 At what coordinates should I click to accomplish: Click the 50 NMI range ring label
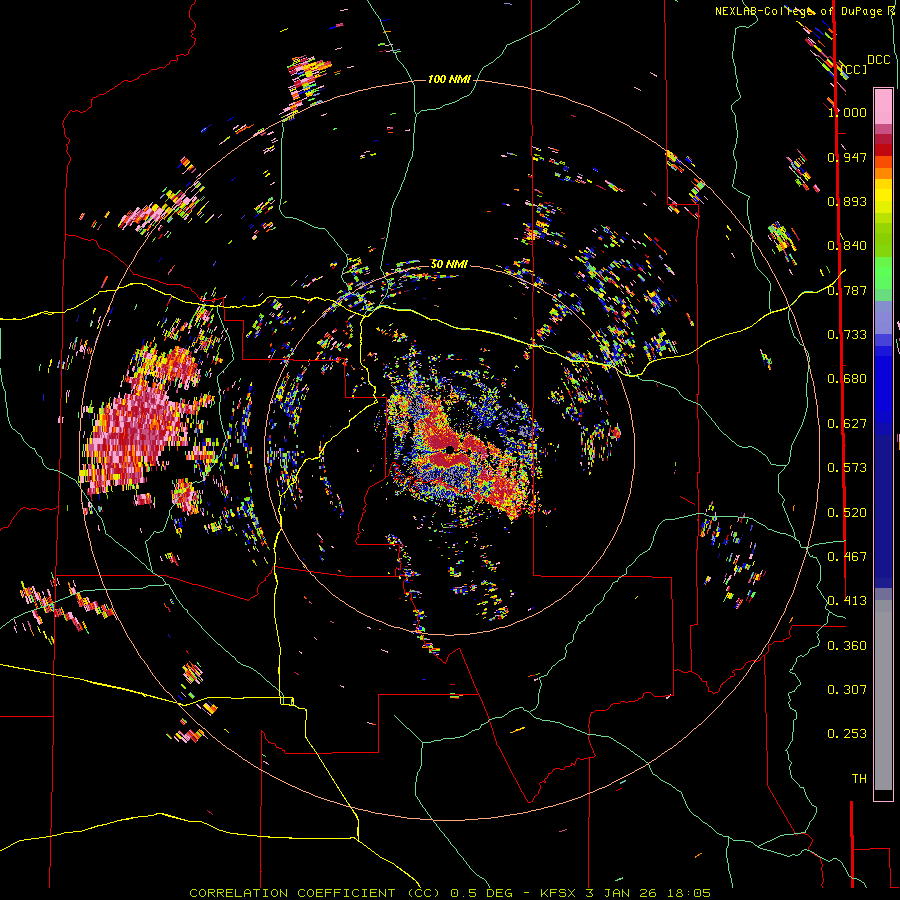pyautogui.click(x=449, y=264)
